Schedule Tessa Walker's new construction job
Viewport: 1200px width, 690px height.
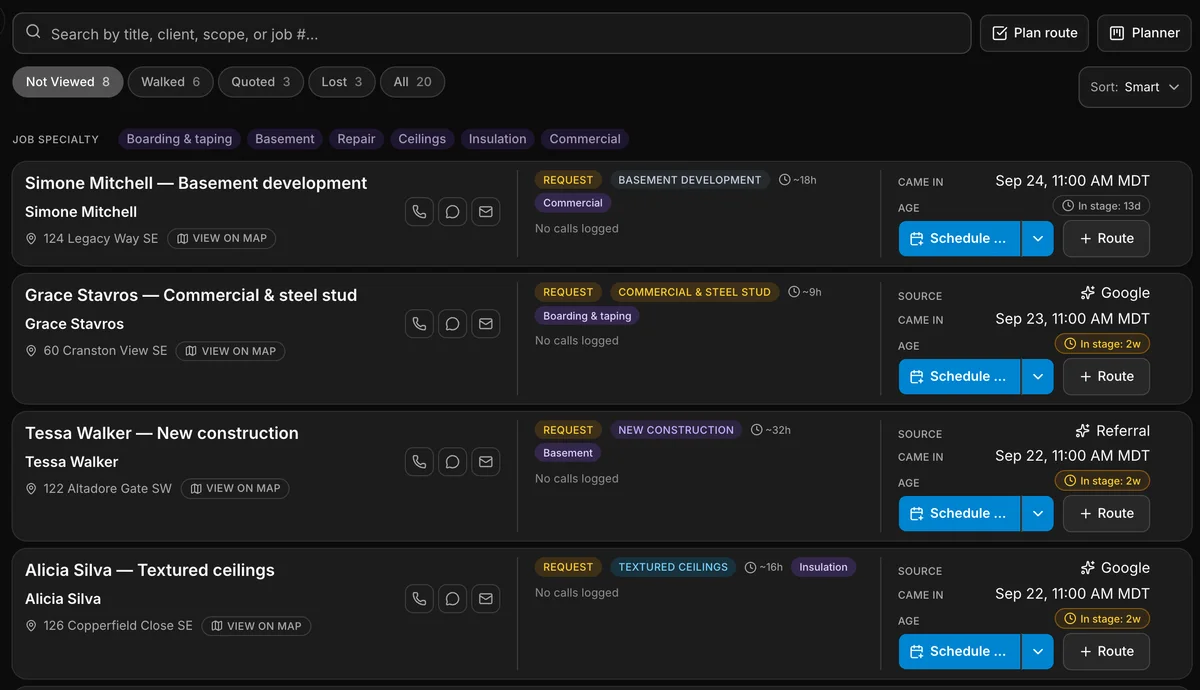tap(959, 514)
